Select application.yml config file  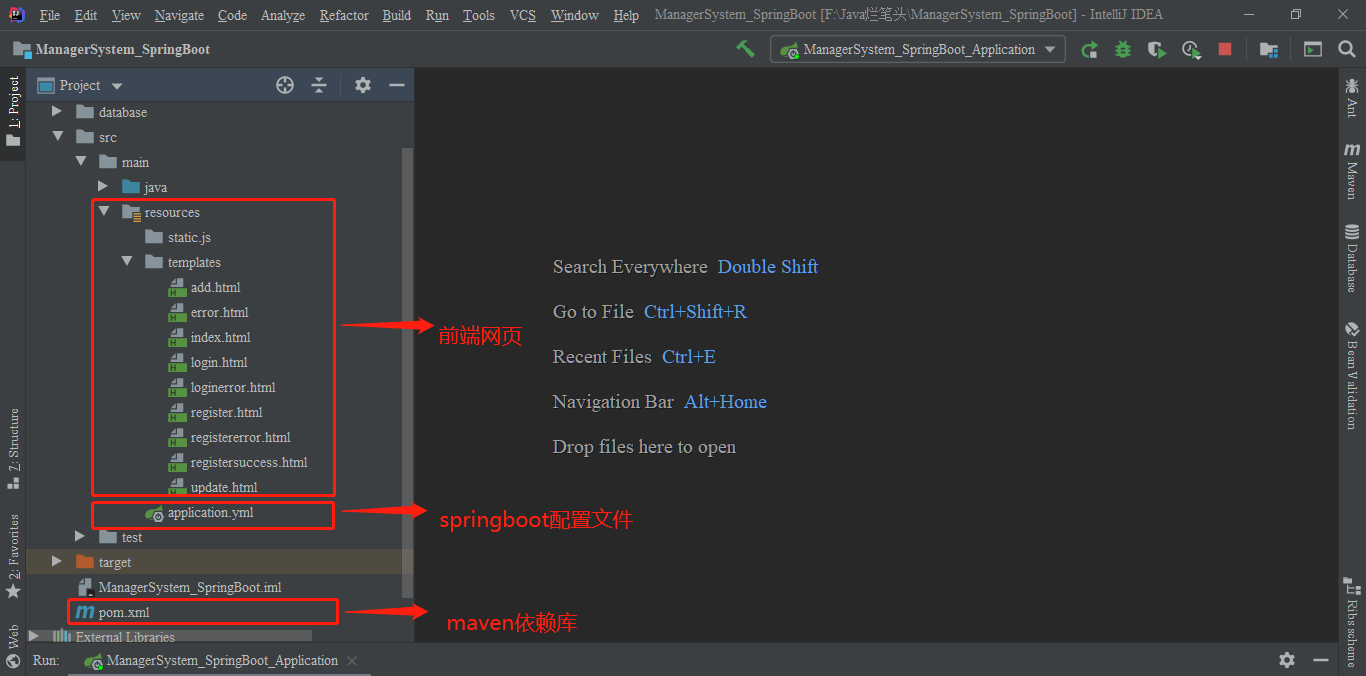[210, 512]
